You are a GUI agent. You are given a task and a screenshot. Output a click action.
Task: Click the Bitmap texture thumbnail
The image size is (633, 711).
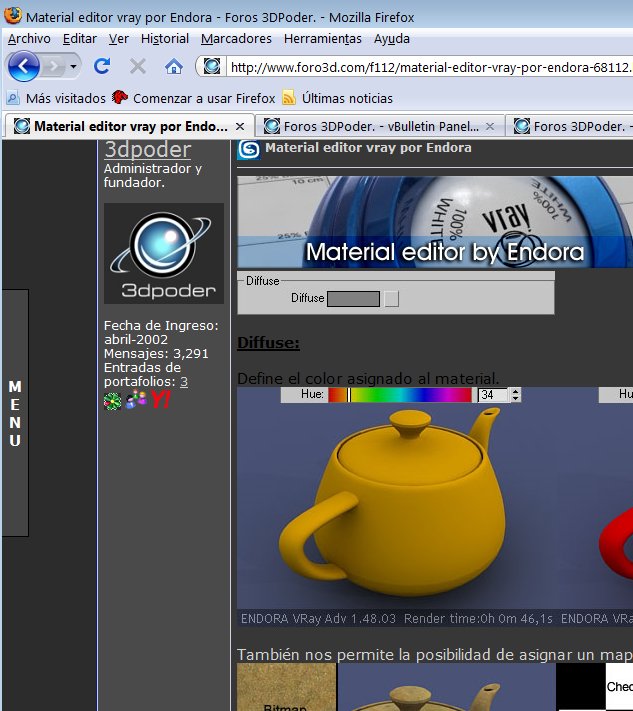pos(287,687)
